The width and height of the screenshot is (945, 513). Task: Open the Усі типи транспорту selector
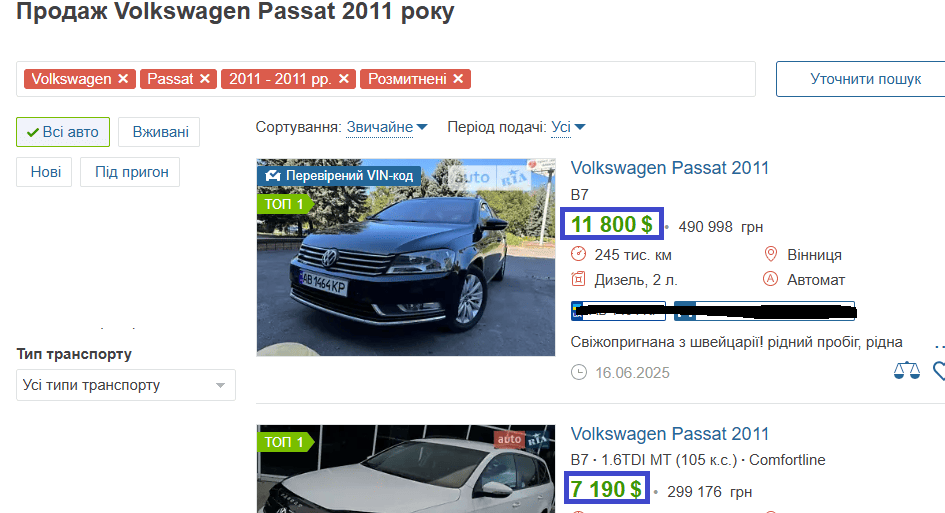(126, 385)
